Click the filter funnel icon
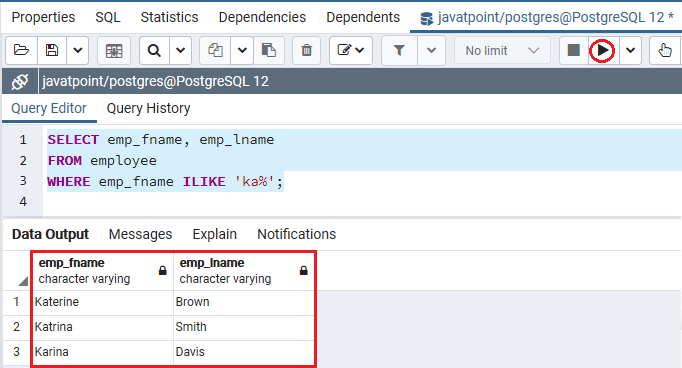Screen dimensions: 682x368 (399, 50)
